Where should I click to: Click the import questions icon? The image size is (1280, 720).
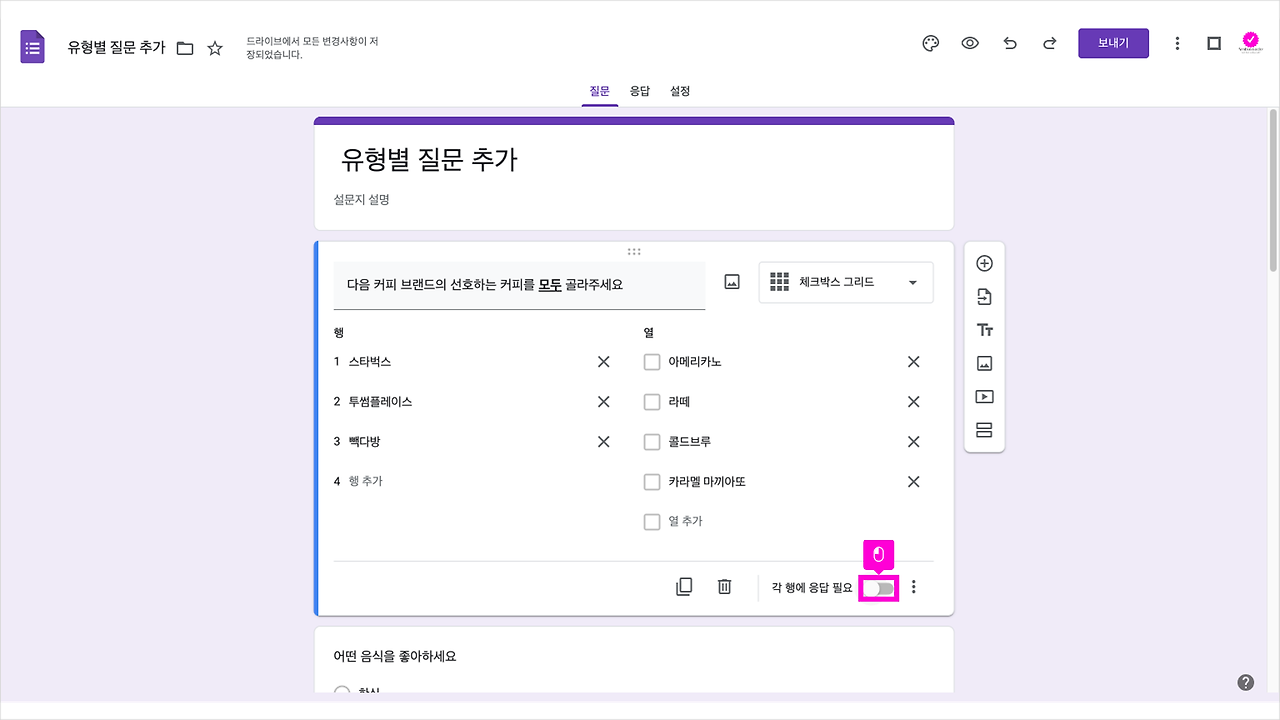point(984,296)
